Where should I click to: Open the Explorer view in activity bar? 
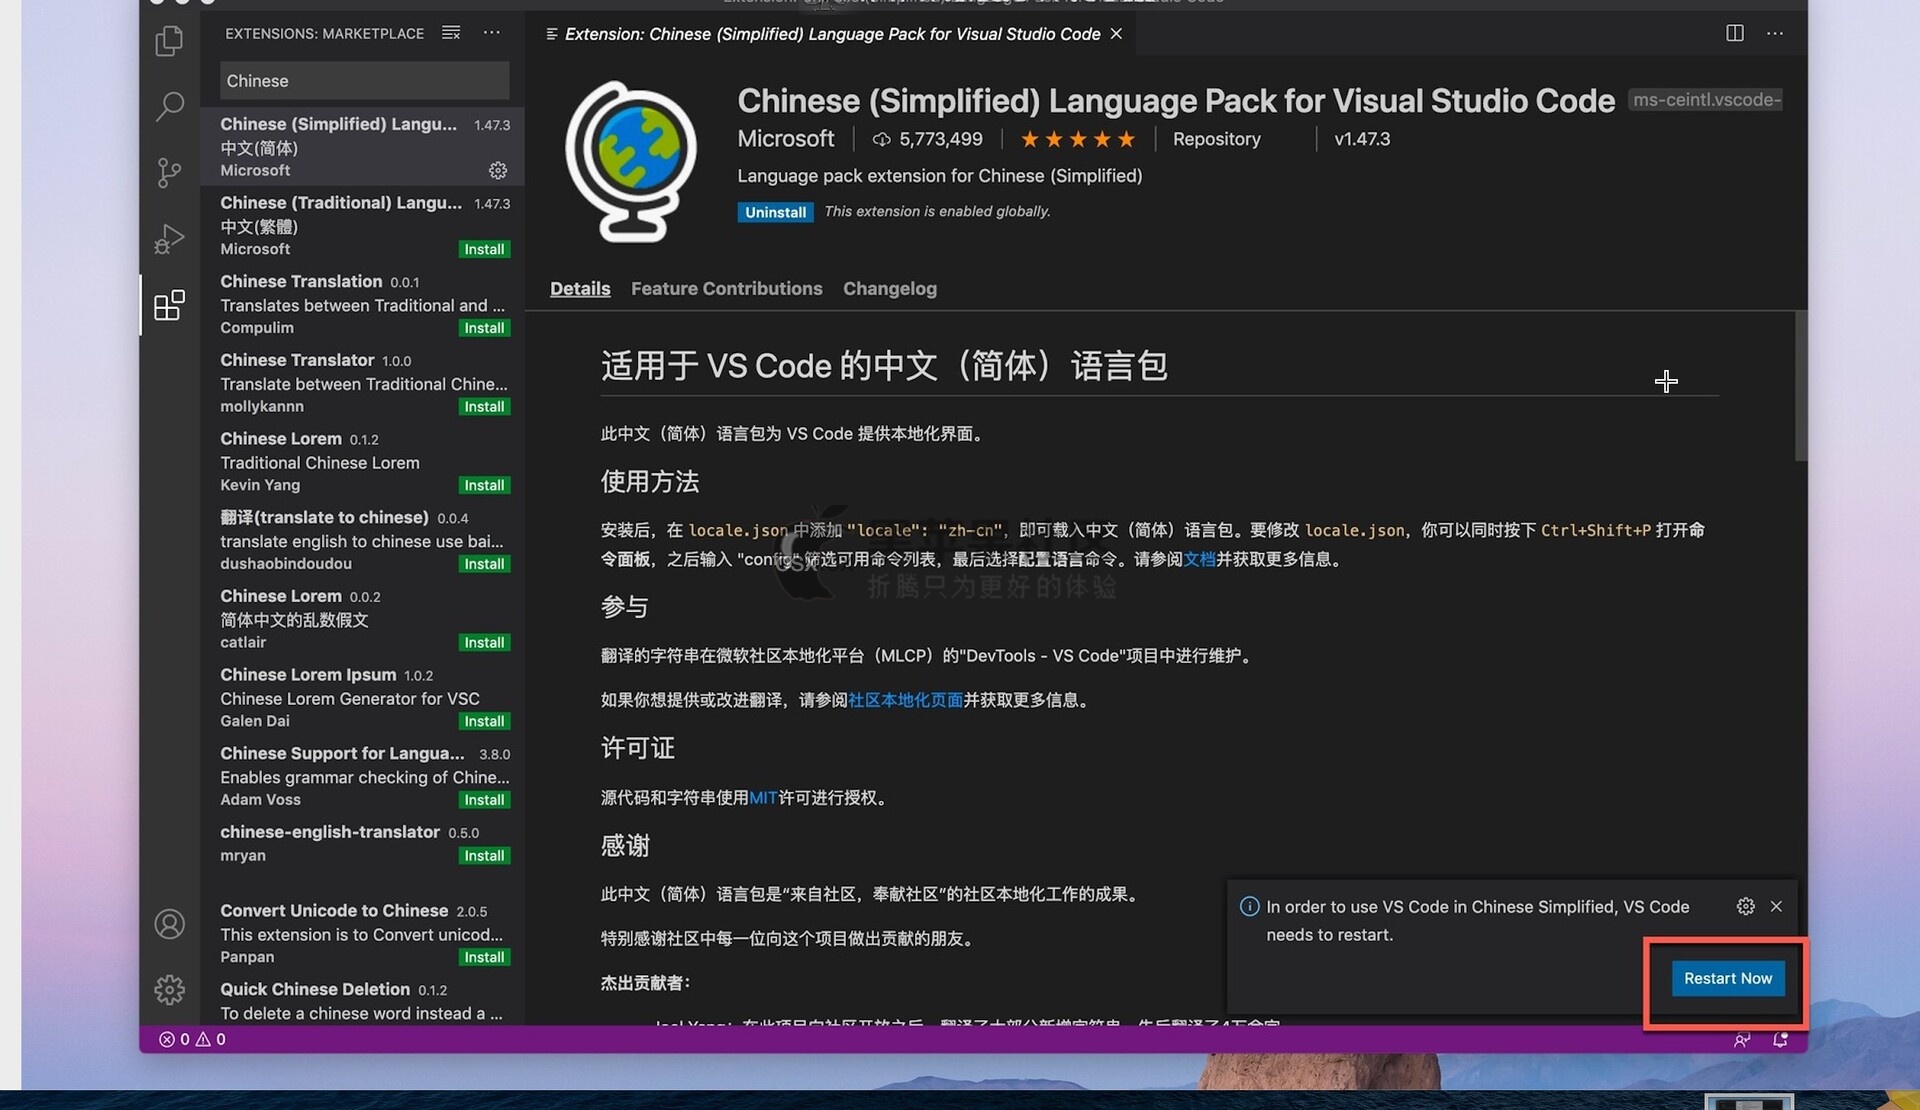(169, 41)
